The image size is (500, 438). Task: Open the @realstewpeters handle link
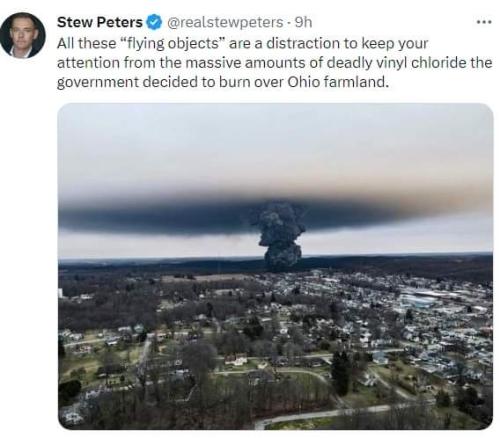tap(225, 22)
